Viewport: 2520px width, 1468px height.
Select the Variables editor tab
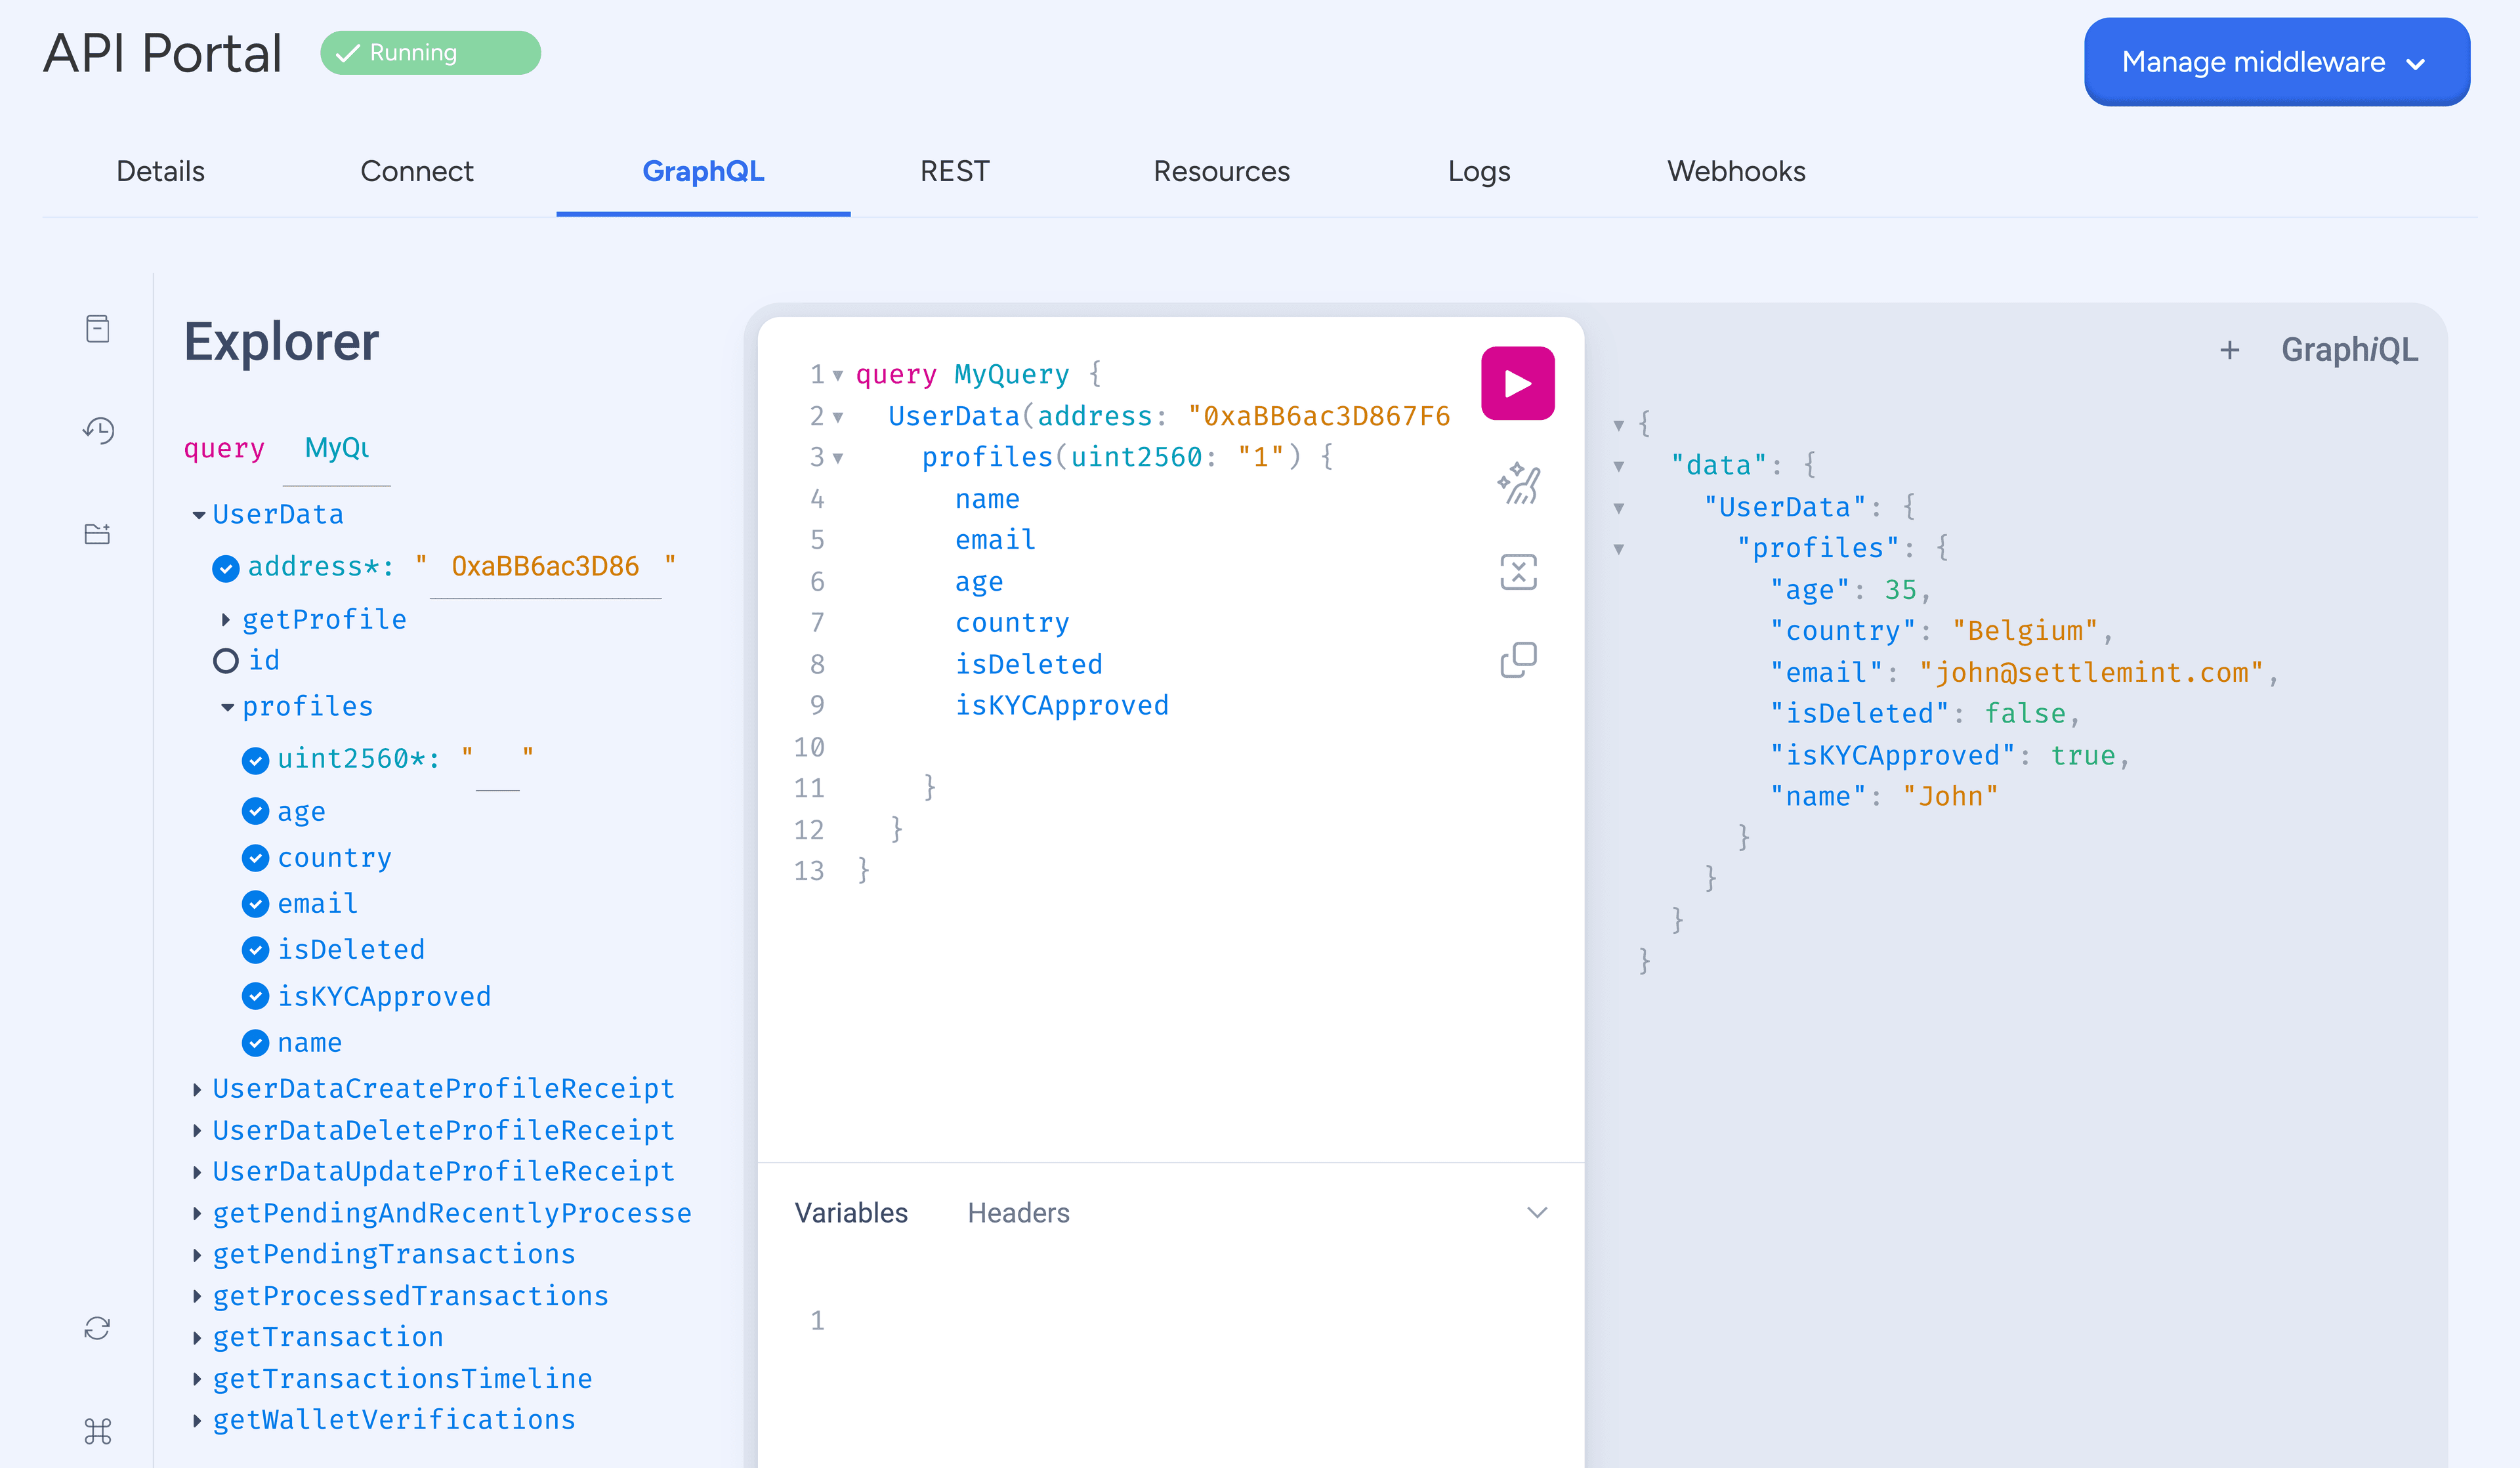pyautogui.click(x=851, y=1213)
